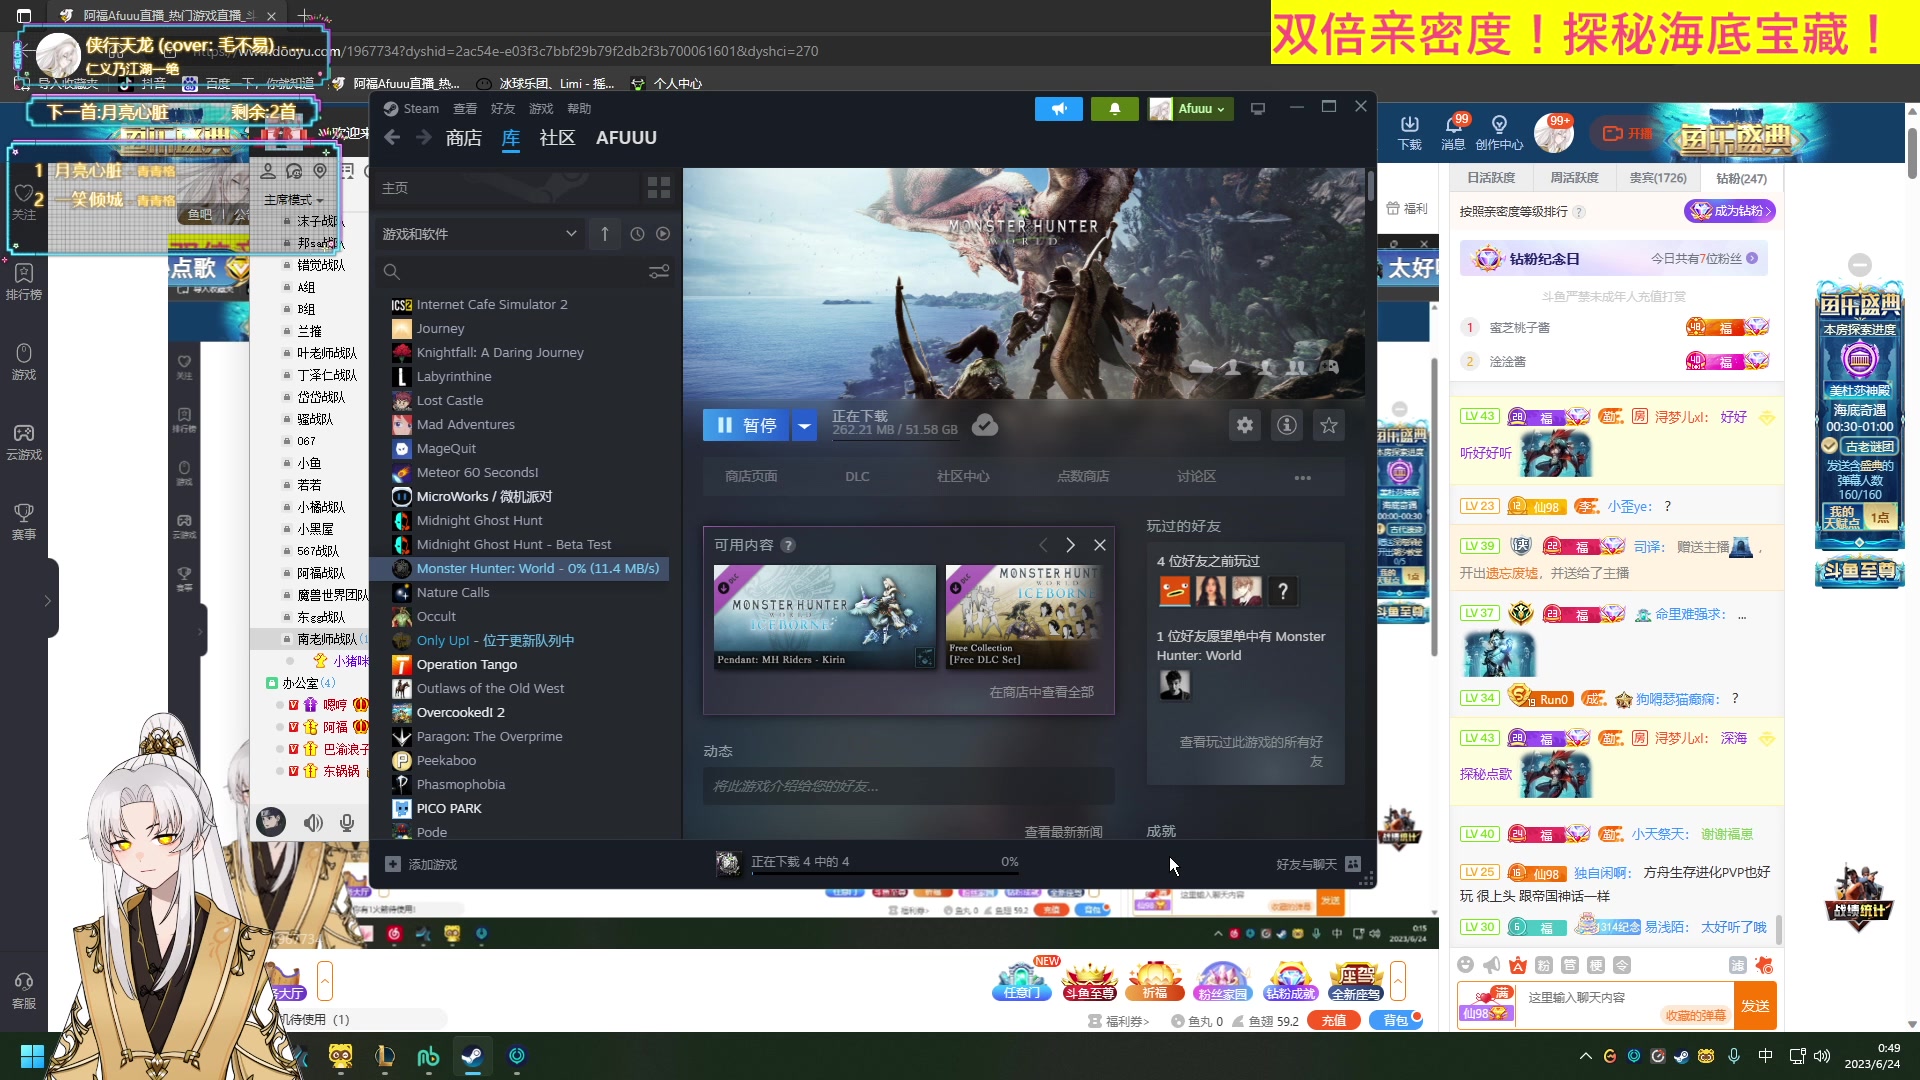
Task: Click friend recommendation text box
Action: 908,786
